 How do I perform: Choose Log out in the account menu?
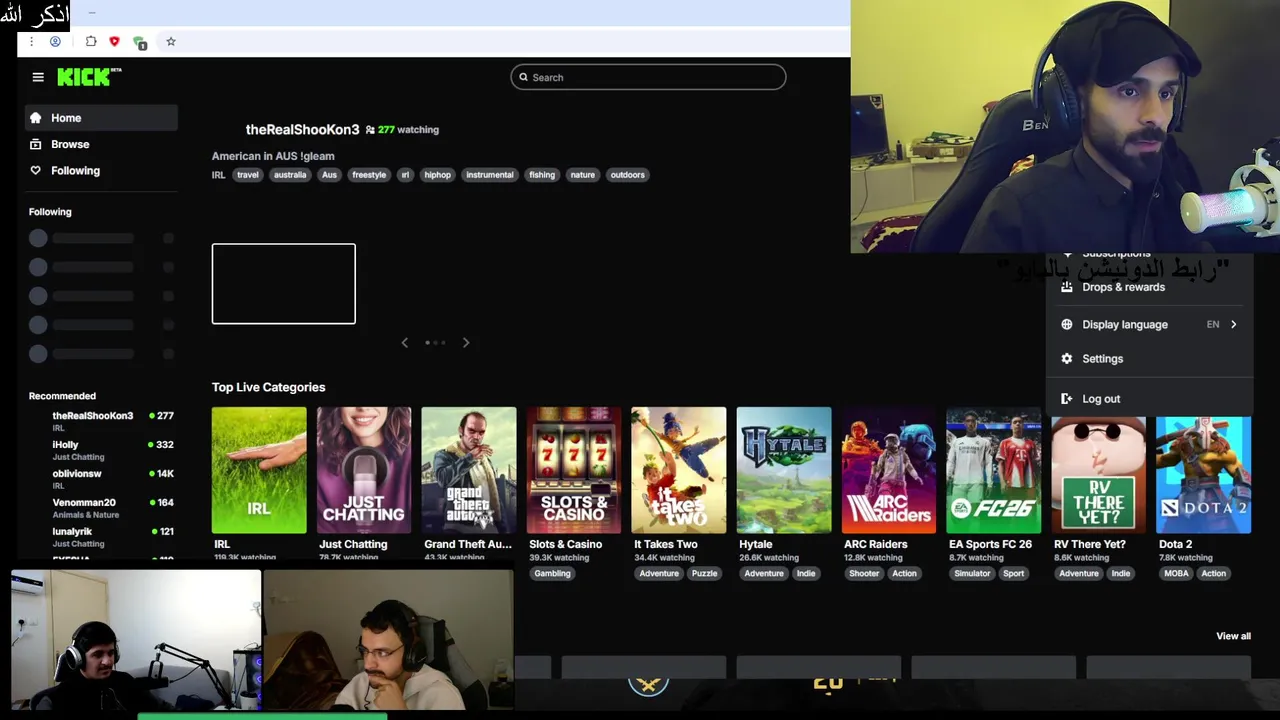tap(1149, 398)
